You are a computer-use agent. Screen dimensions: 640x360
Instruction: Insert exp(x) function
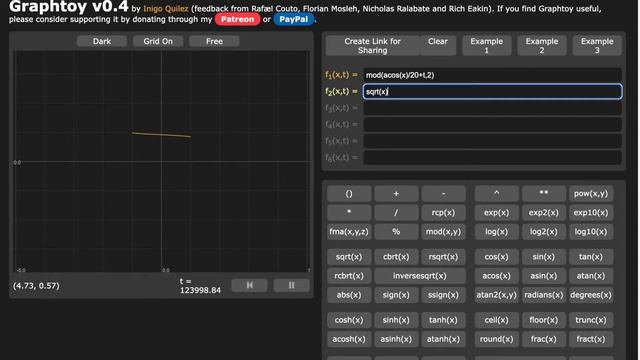(x=496, y=213)
